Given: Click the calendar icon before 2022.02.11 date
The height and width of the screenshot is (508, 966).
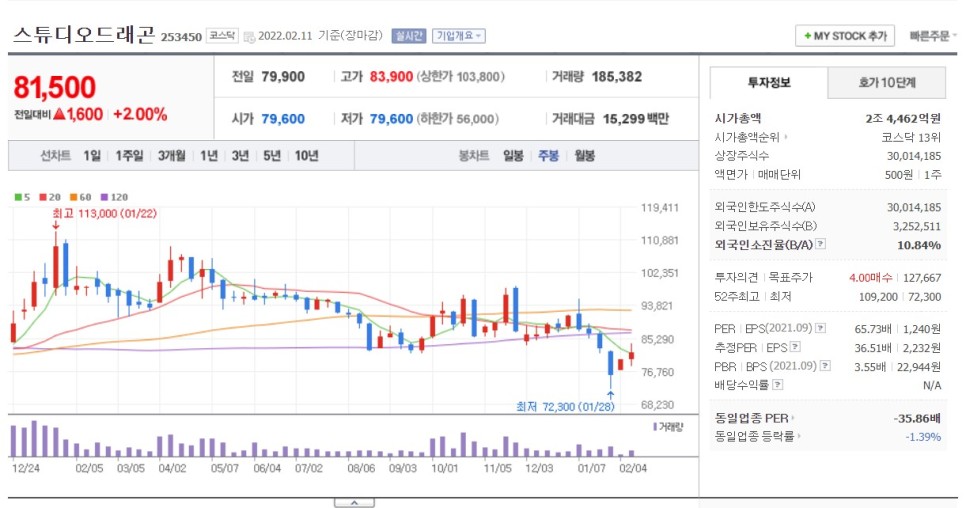Looking at the screenshot, I should (x=249, y=37).
